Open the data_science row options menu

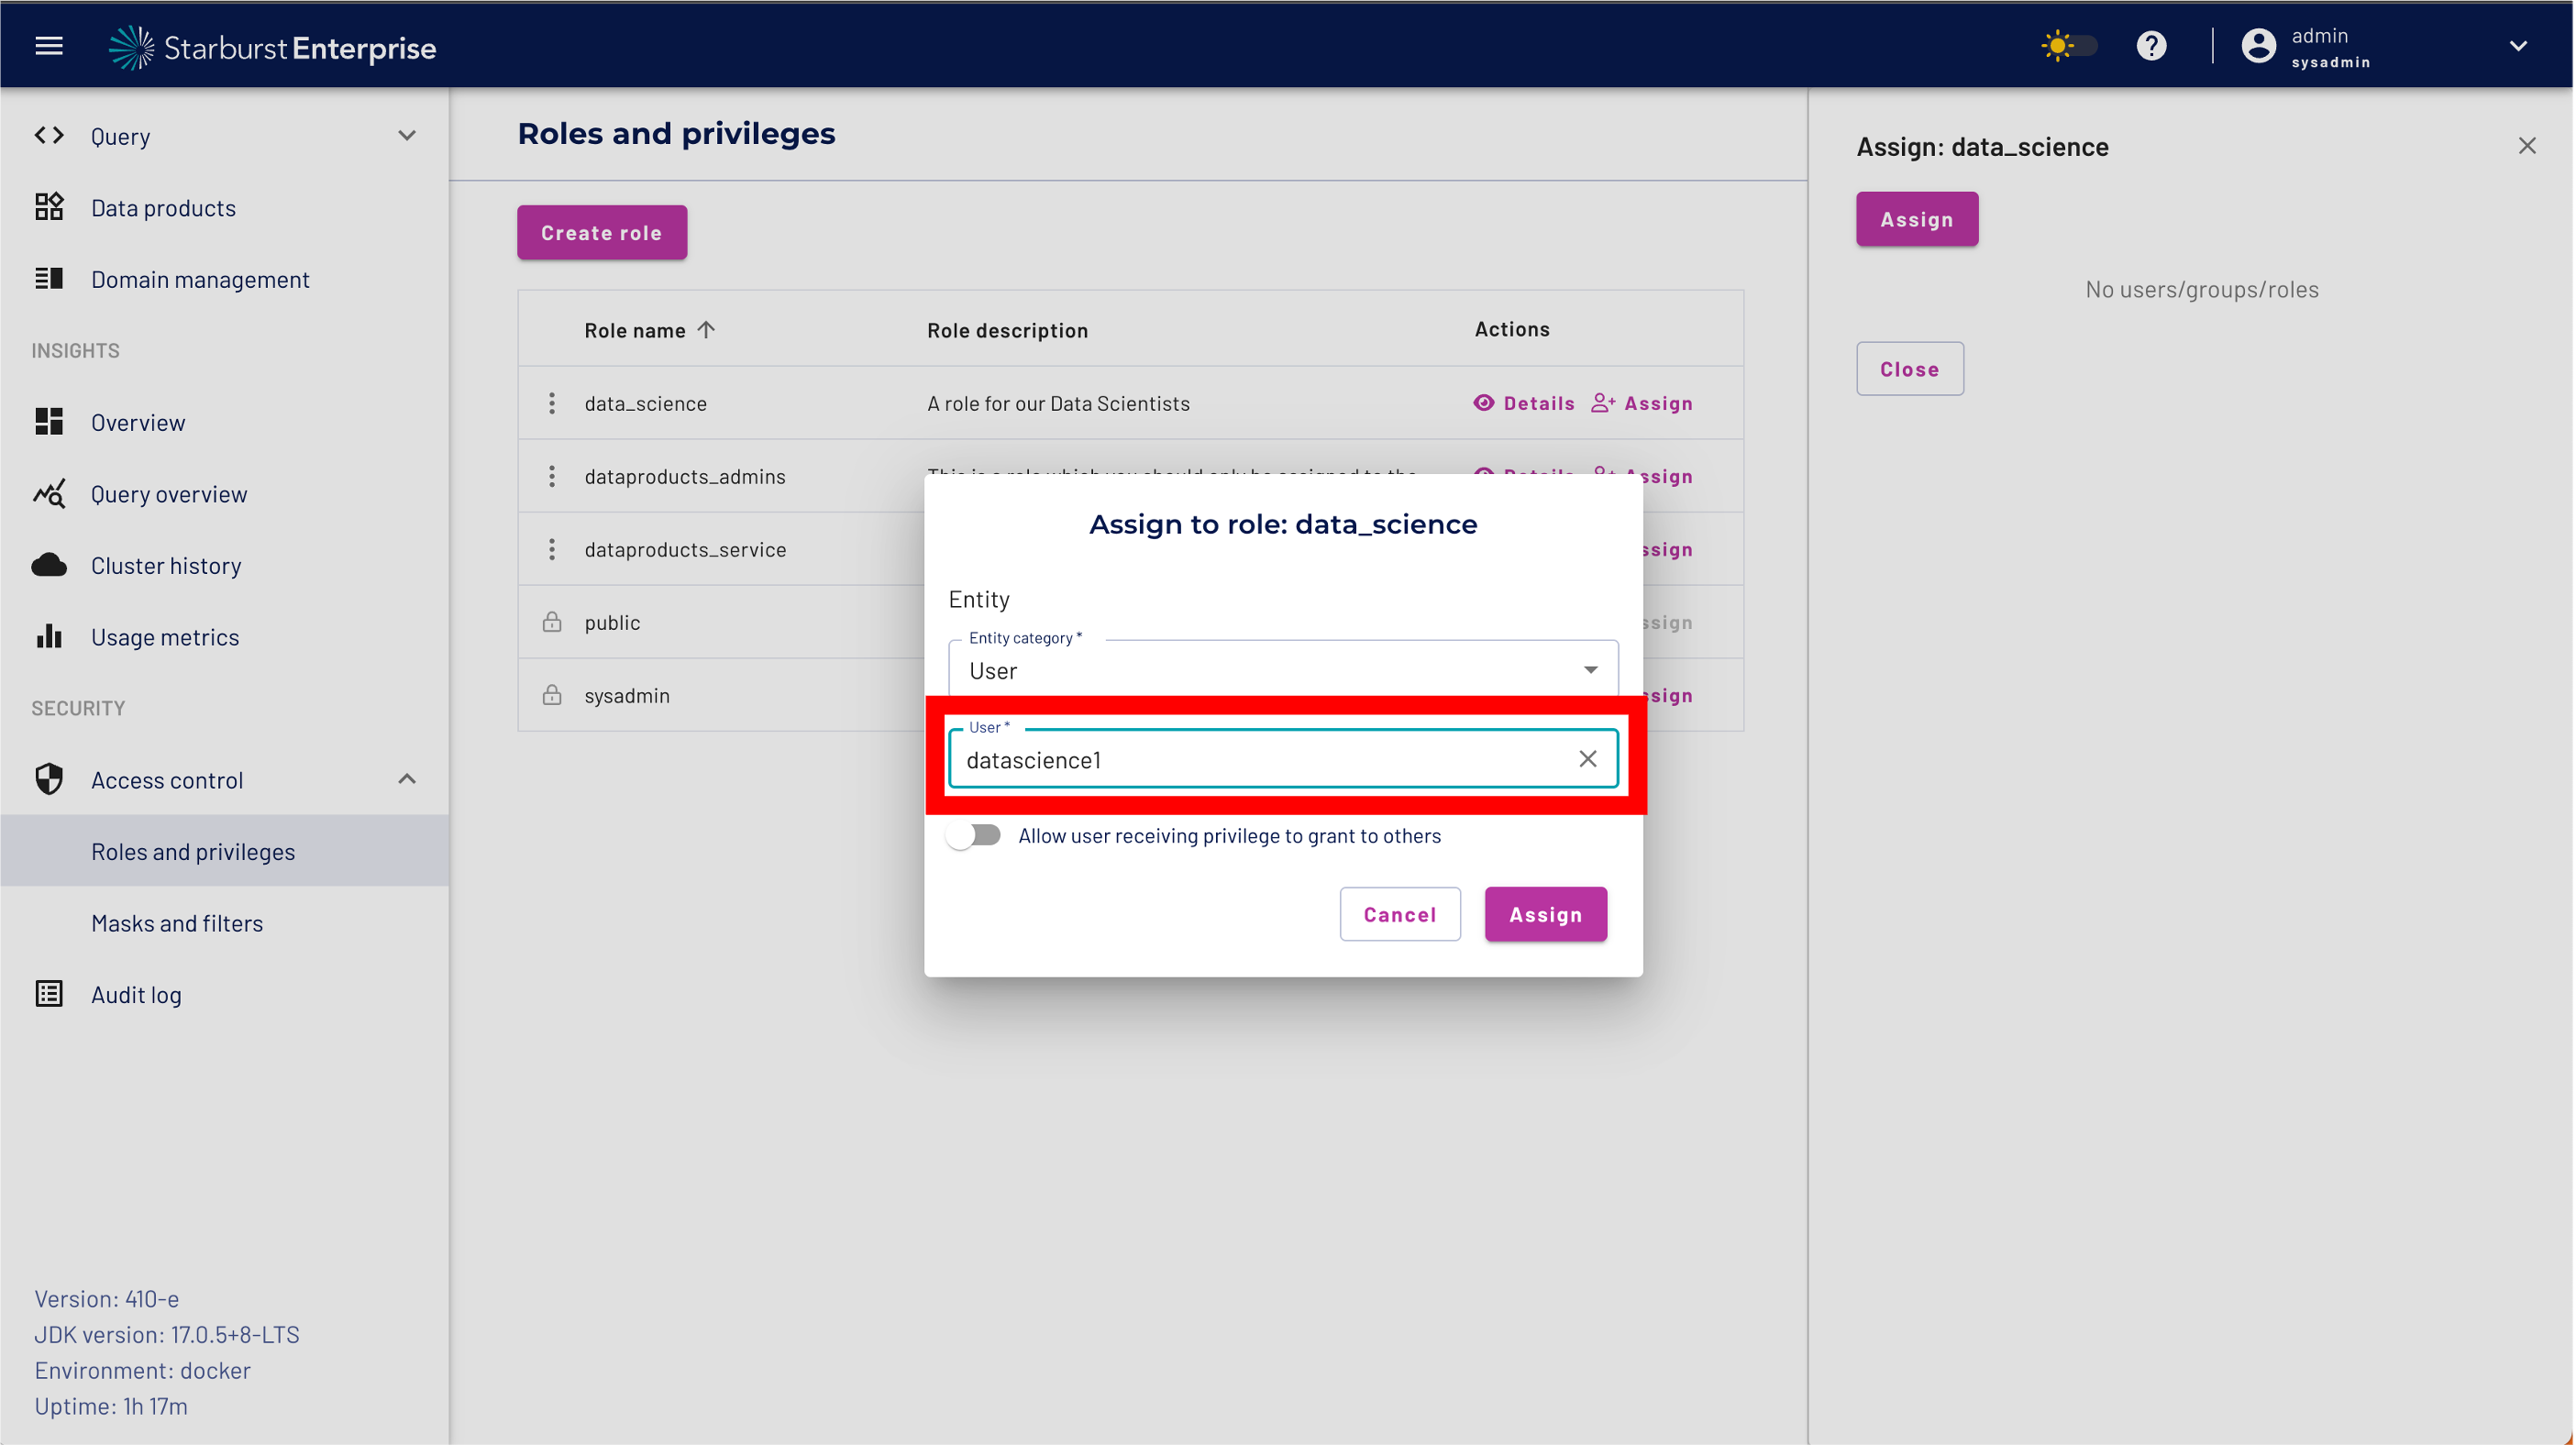[x=551, y=403]
